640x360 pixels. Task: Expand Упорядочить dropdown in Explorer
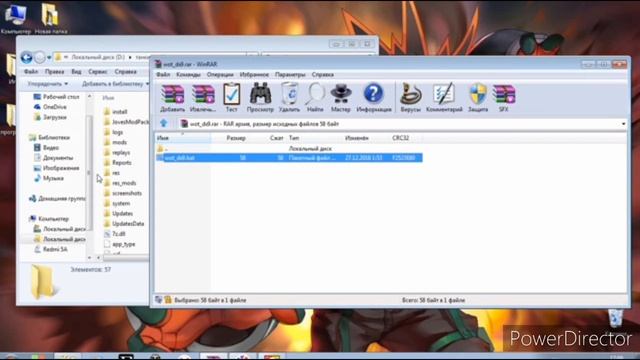pos(48,84)
